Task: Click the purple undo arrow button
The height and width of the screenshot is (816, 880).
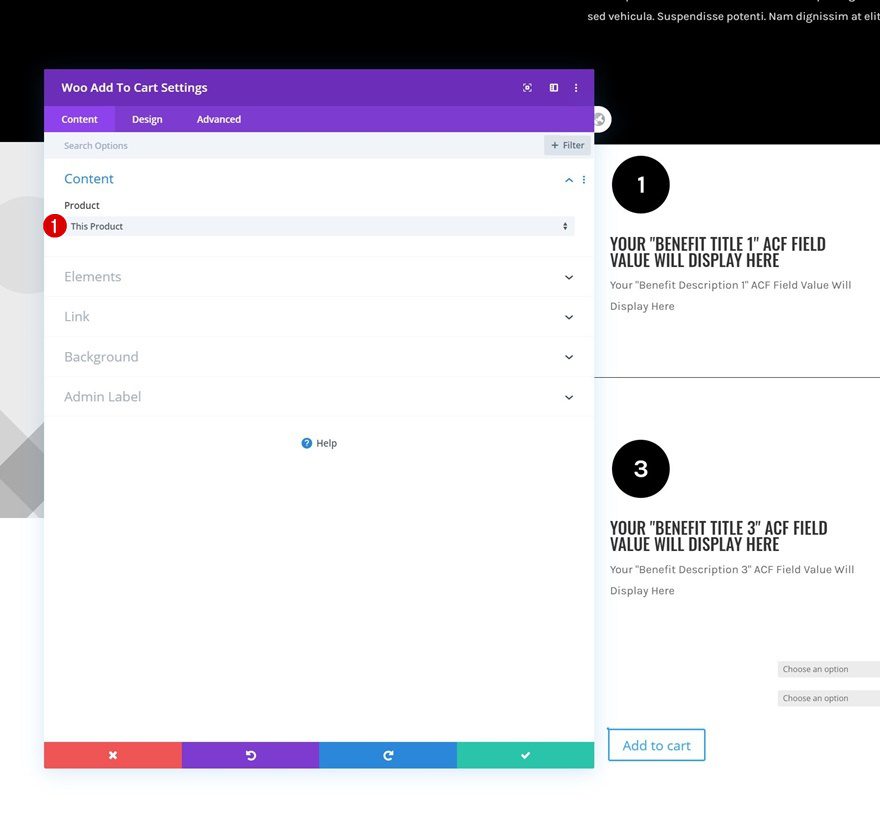Action: coord(250,755)
